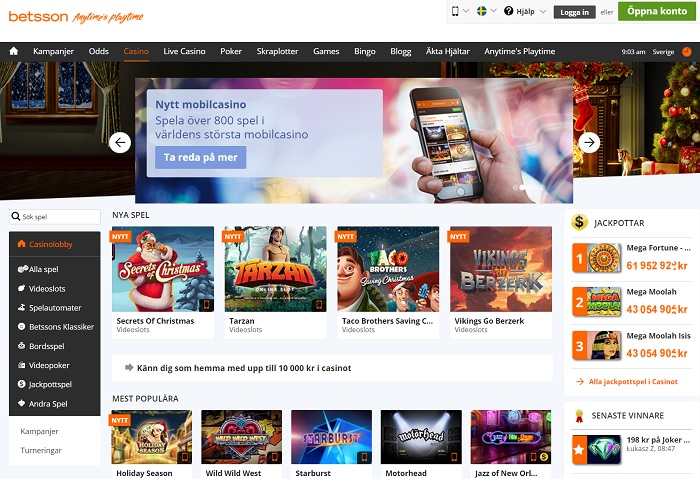The image size is (700, 479).
Task: Open the Skraplotter navigation tab
Action: [x=277, y=51]
